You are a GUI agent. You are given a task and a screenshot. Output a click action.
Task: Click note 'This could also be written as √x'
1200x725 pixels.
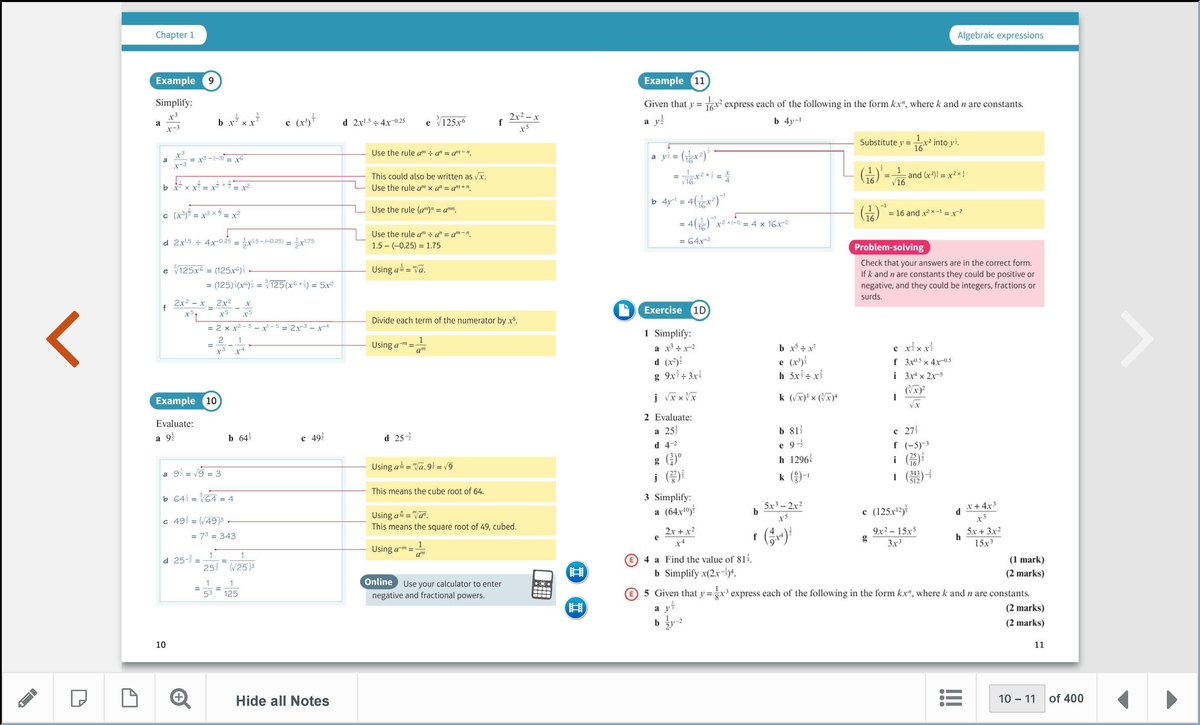coord(428,175)
